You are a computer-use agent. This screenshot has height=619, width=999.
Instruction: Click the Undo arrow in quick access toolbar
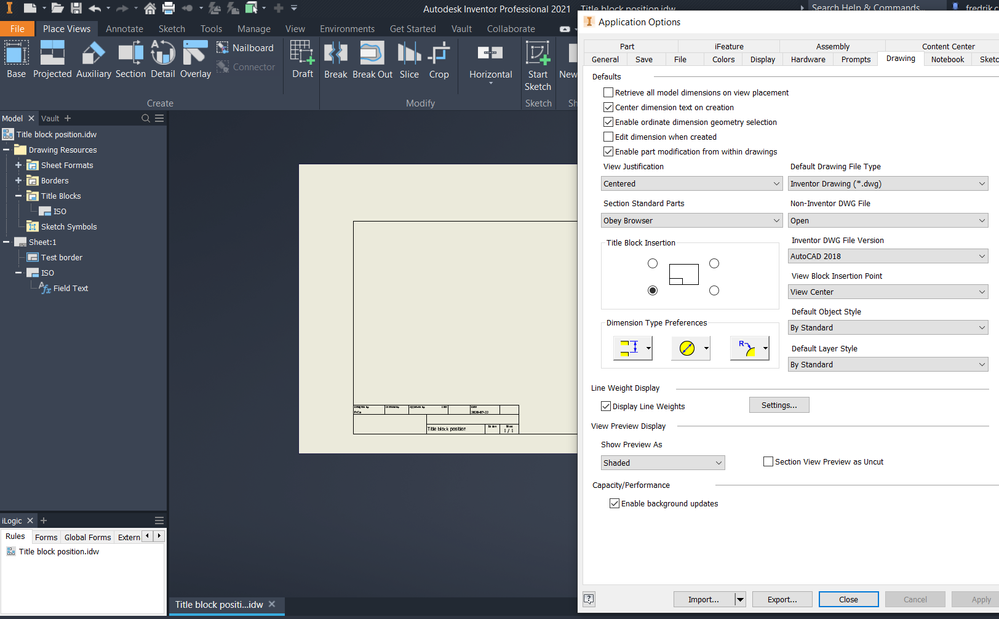95,8
